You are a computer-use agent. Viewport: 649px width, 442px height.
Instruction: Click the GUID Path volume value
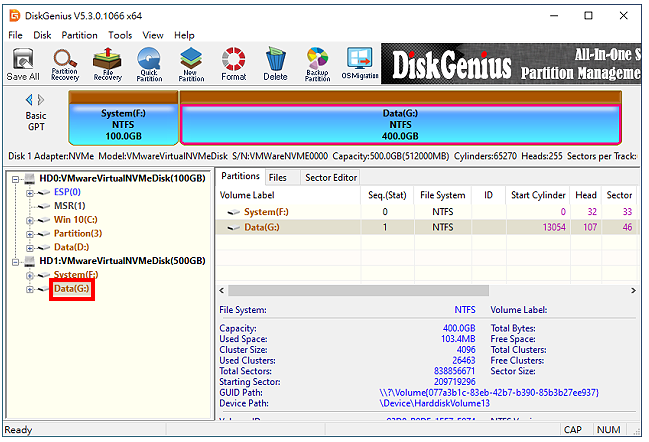489,392
